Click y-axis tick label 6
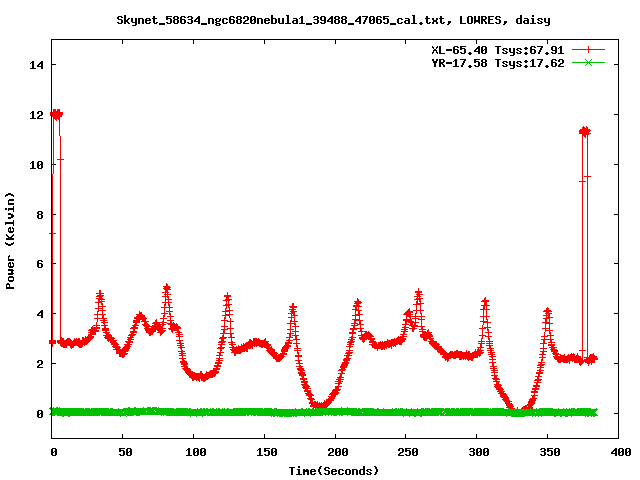Image resolution: width=640 pixels, height=480 pixels. click(40, 264)
